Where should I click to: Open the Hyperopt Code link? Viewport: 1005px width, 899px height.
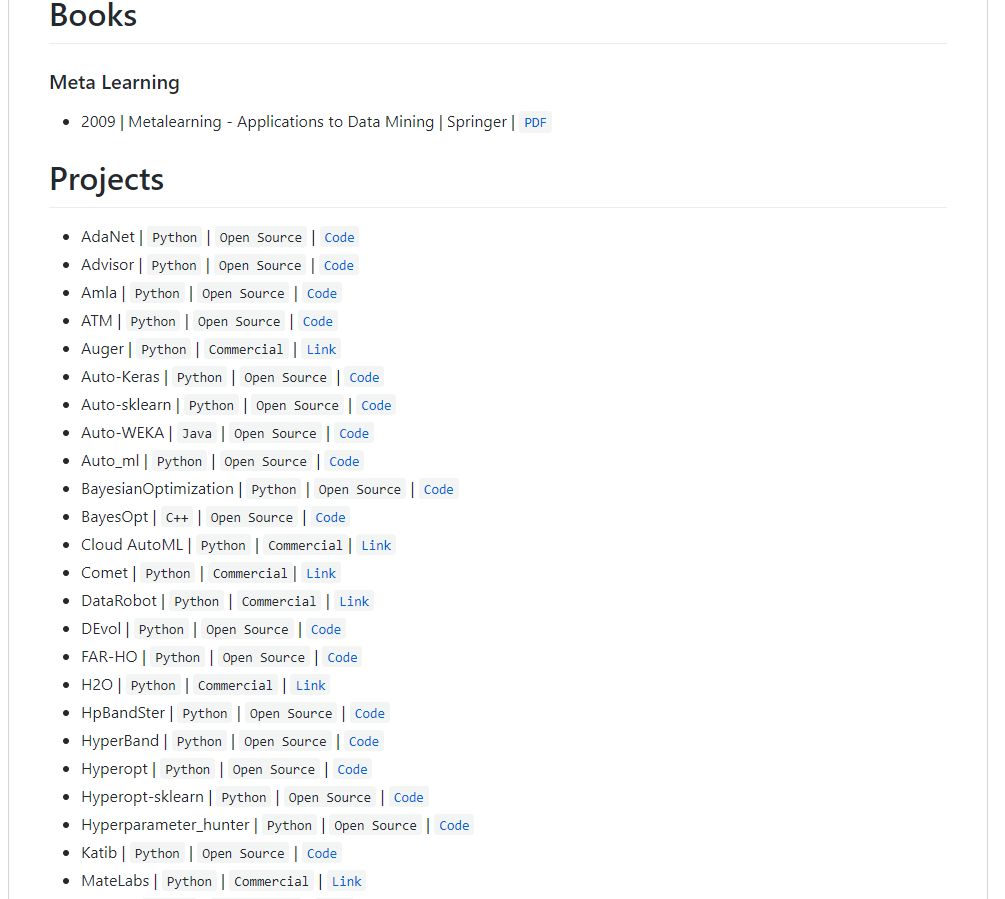click(353, 770)
